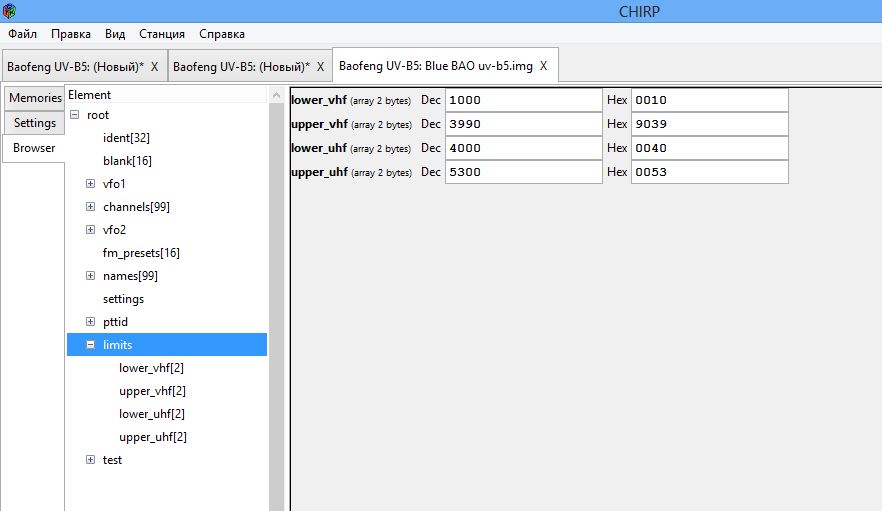
Task: Select blank[16] in the tree
Action: click(127, 161)
